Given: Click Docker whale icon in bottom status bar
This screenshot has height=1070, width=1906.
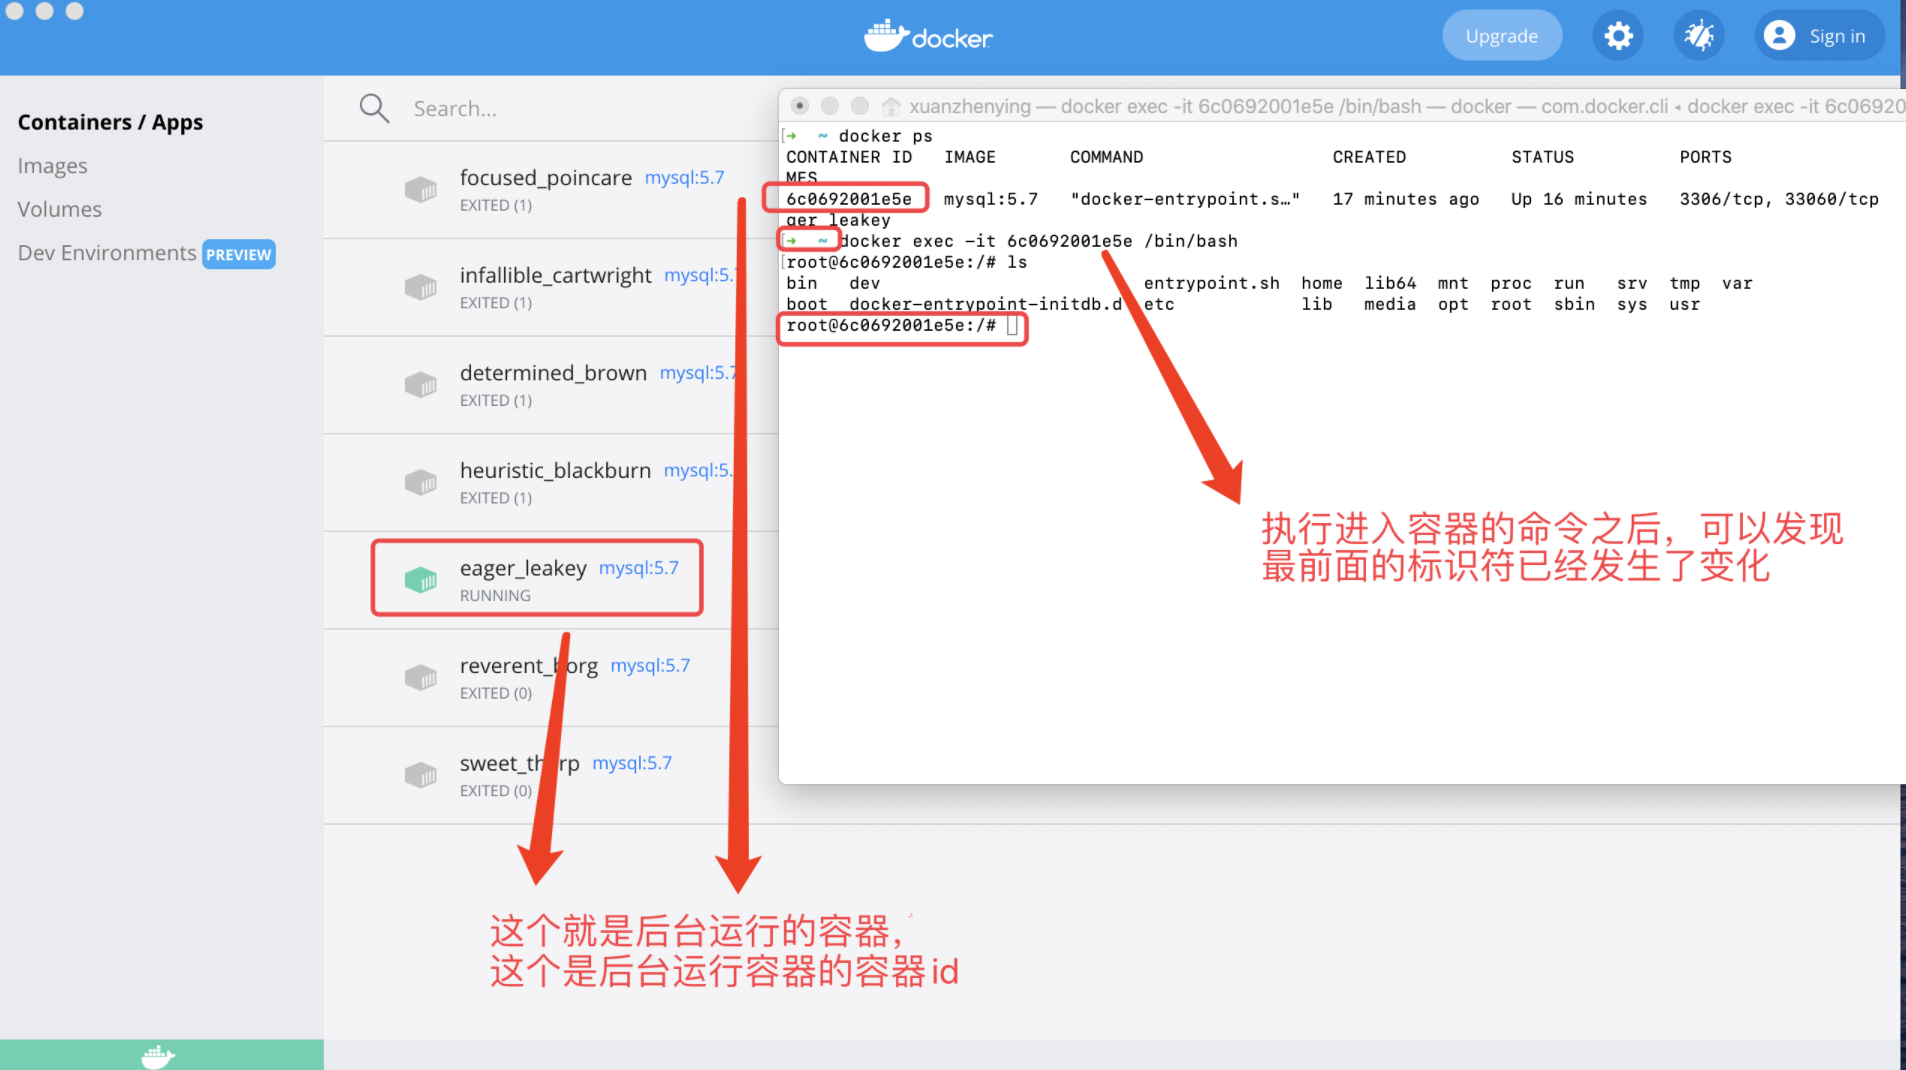Looking at the screenshot, I should [158, 1056].
